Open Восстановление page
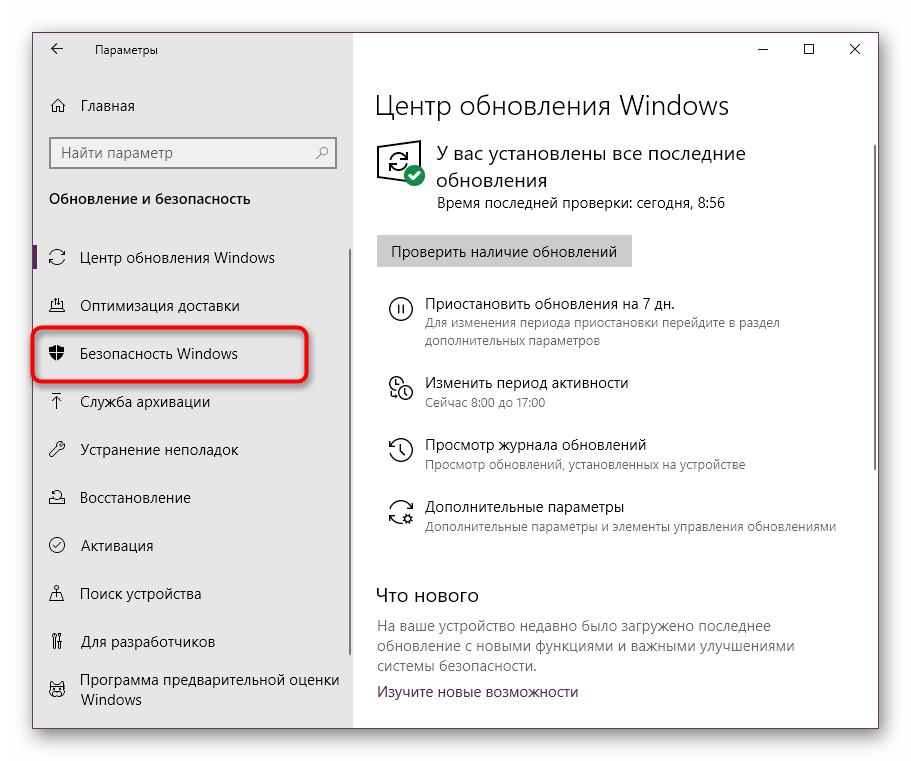This screenshot has width=911, height=761. click(135, 498)
